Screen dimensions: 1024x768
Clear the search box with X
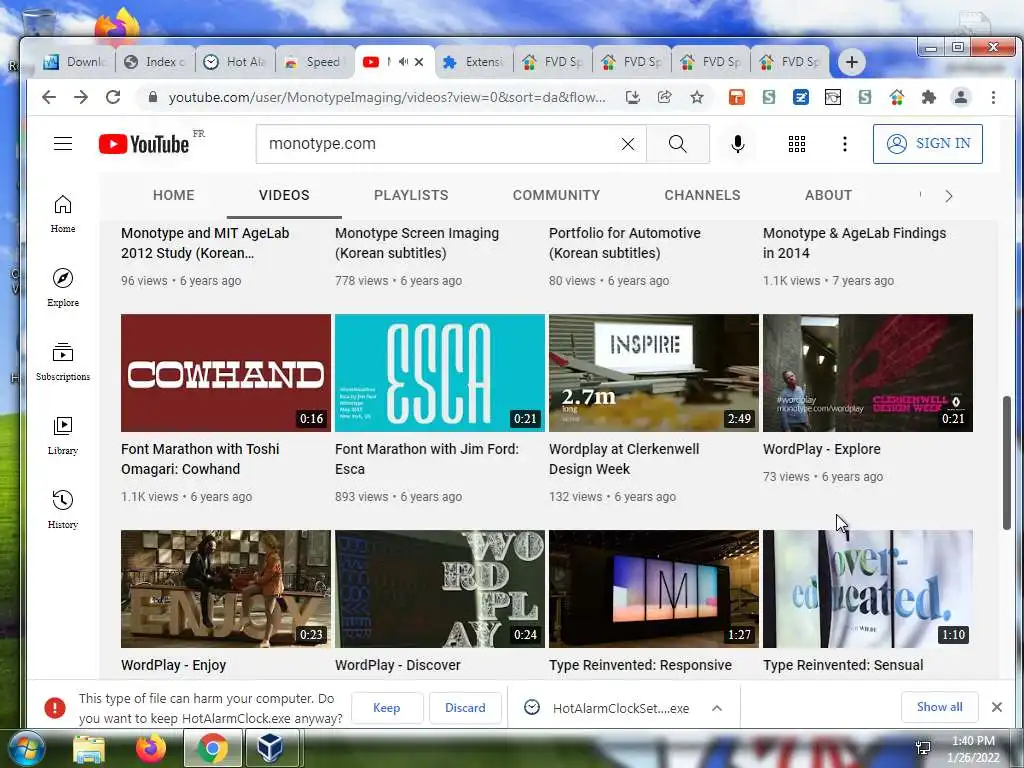628,144
